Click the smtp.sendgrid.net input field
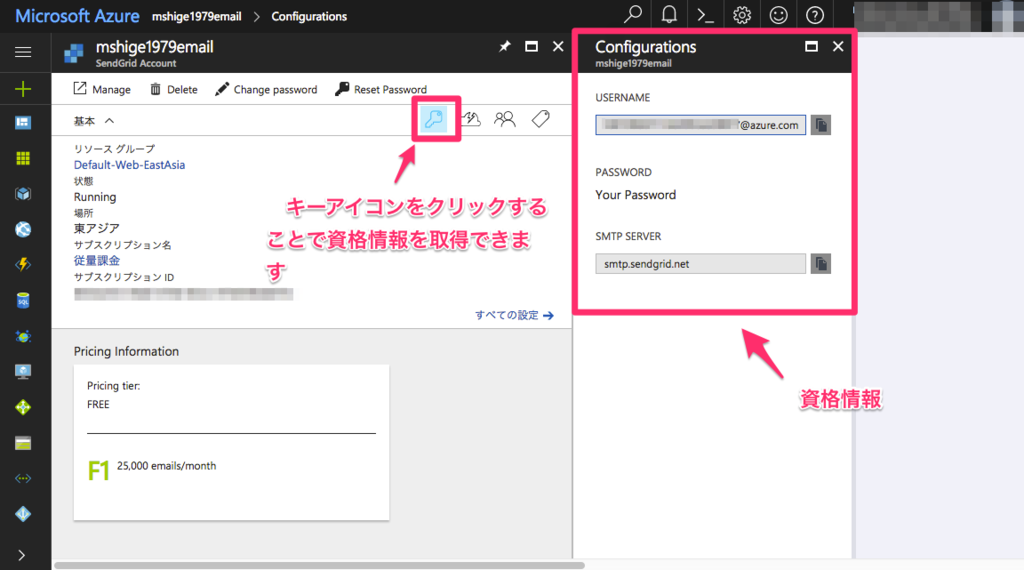Image resolution: width=1024 pixels, height=570 pixels. 700,264
